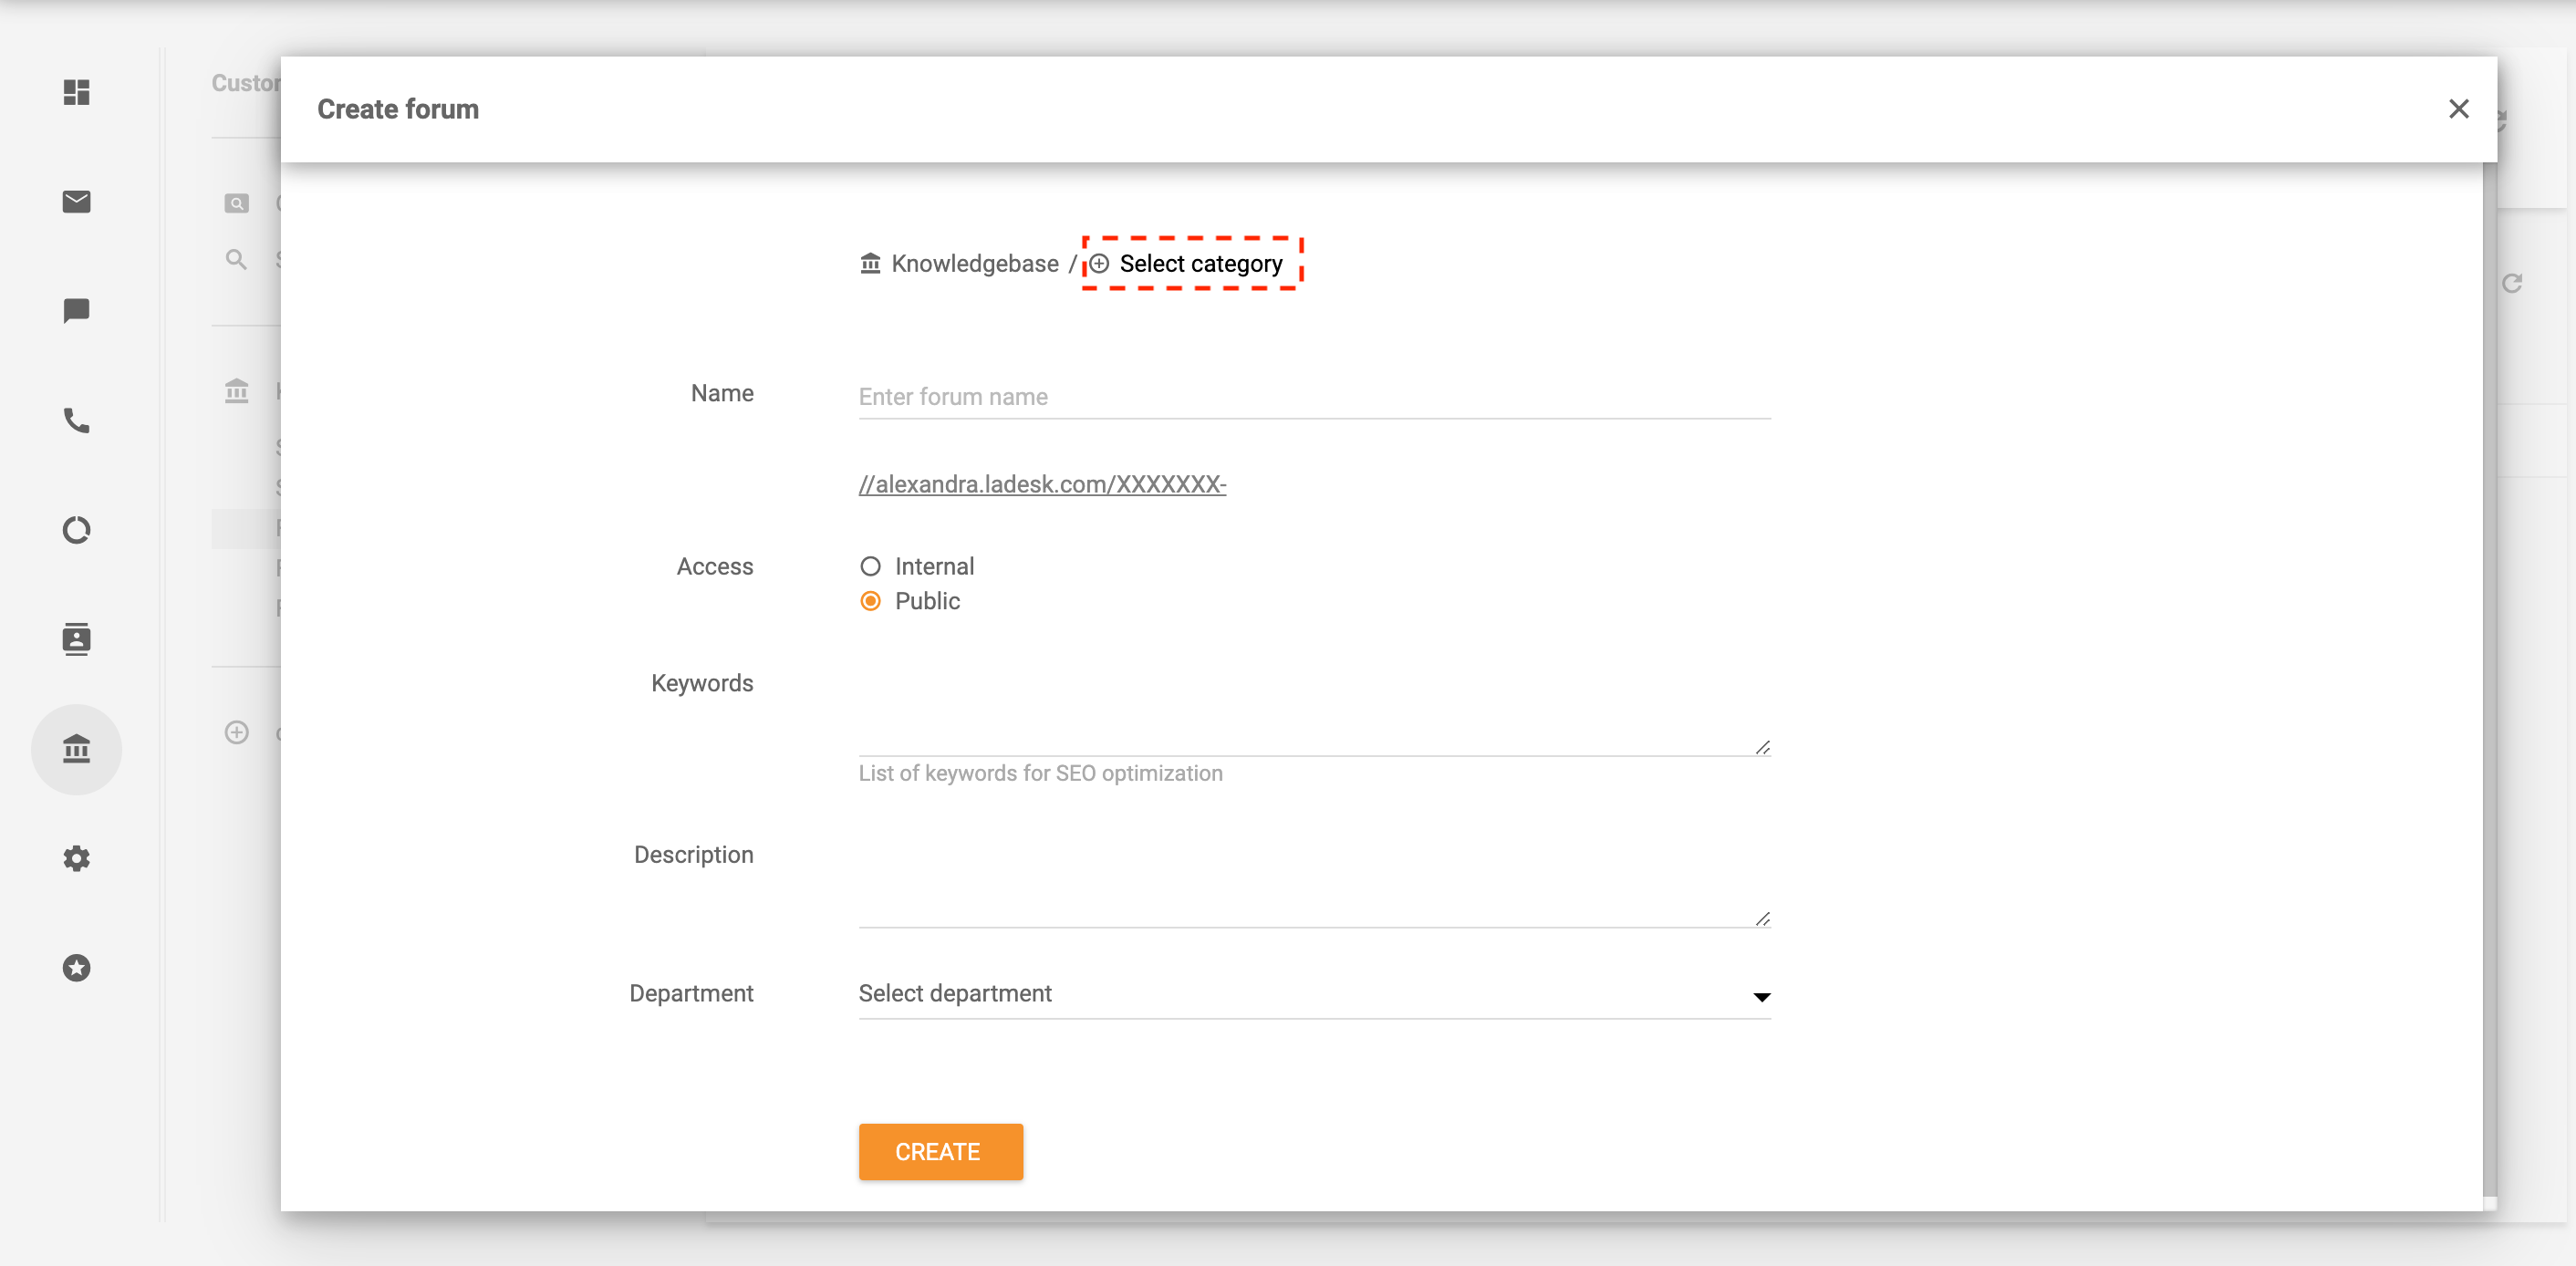Open Settings via the gear icon
This screenshot has height=1266, width=2576.
tap(76, 858)
